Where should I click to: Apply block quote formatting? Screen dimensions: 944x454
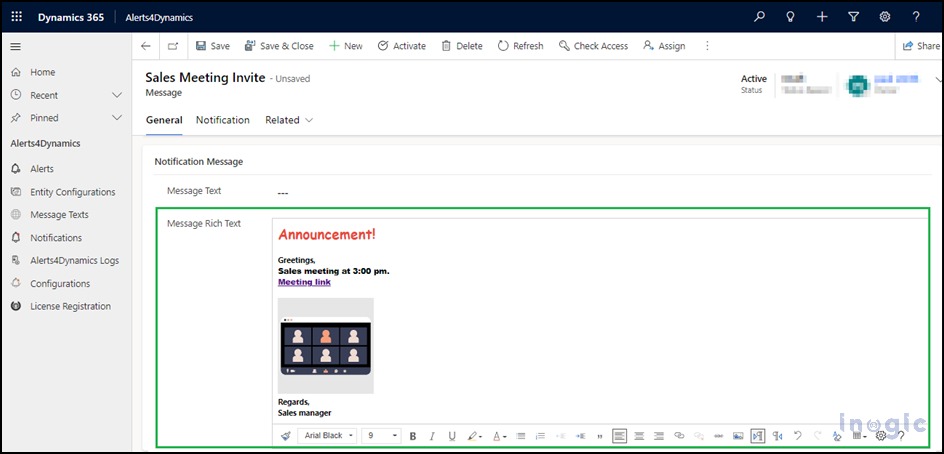[600, 435]
